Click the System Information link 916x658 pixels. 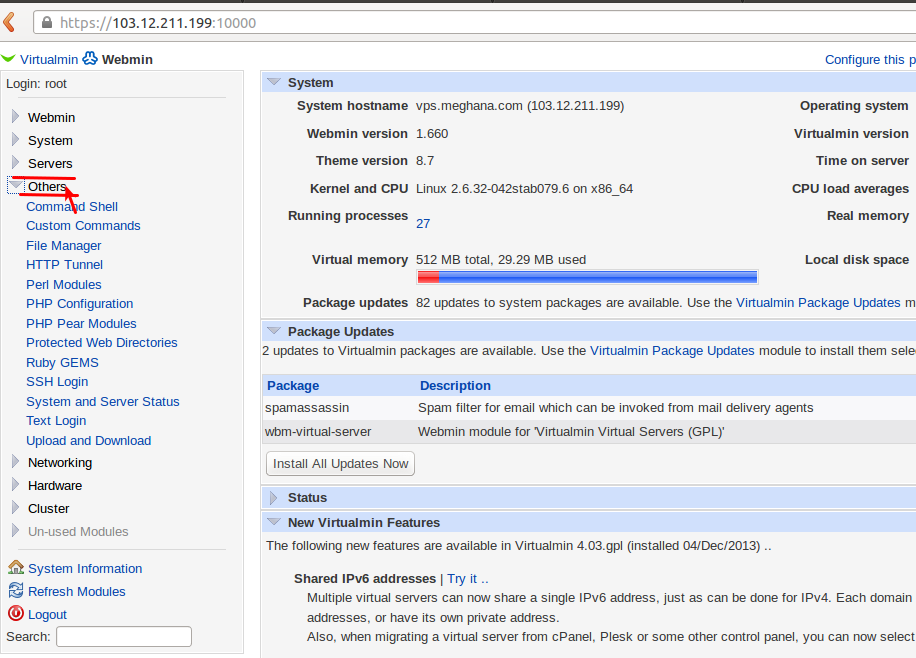point(85,569)
